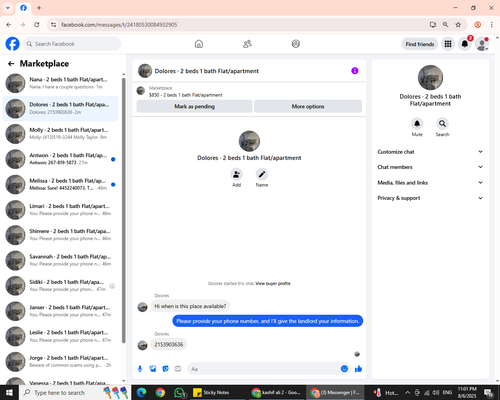Open the Jorge conversation

click(60, 362)
